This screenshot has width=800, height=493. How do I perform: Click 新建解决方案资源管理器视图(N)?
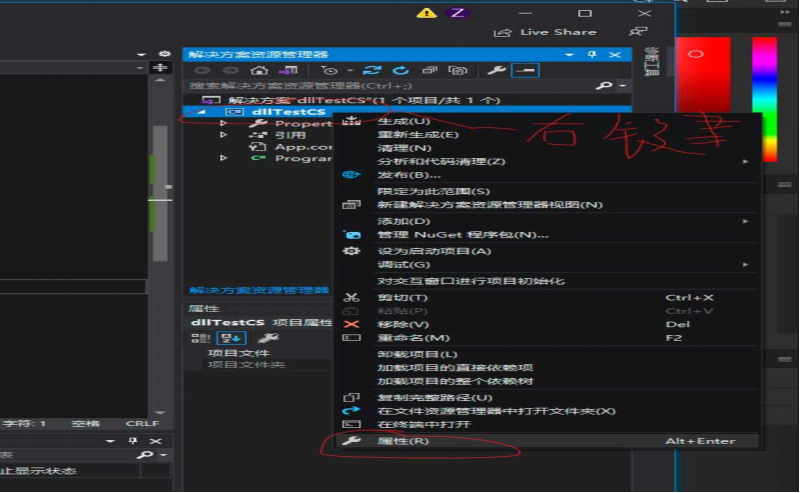click(548, 205)
